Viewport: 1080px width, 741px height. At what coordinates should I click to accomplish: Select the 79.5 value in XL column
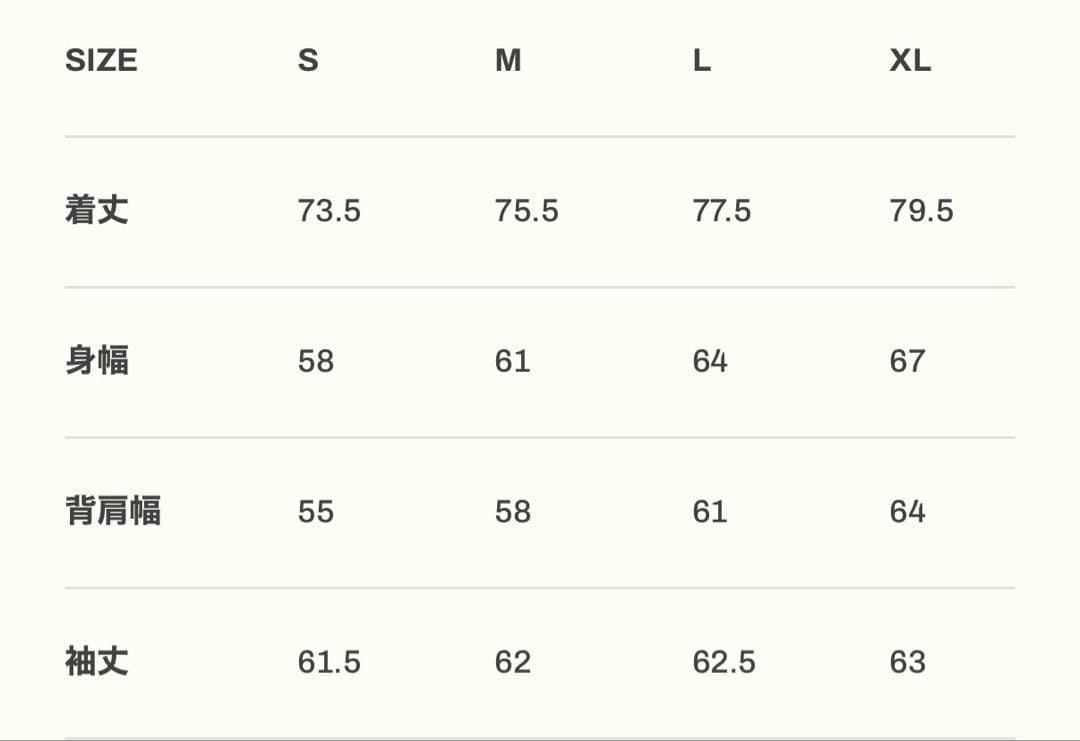(921, 211)
